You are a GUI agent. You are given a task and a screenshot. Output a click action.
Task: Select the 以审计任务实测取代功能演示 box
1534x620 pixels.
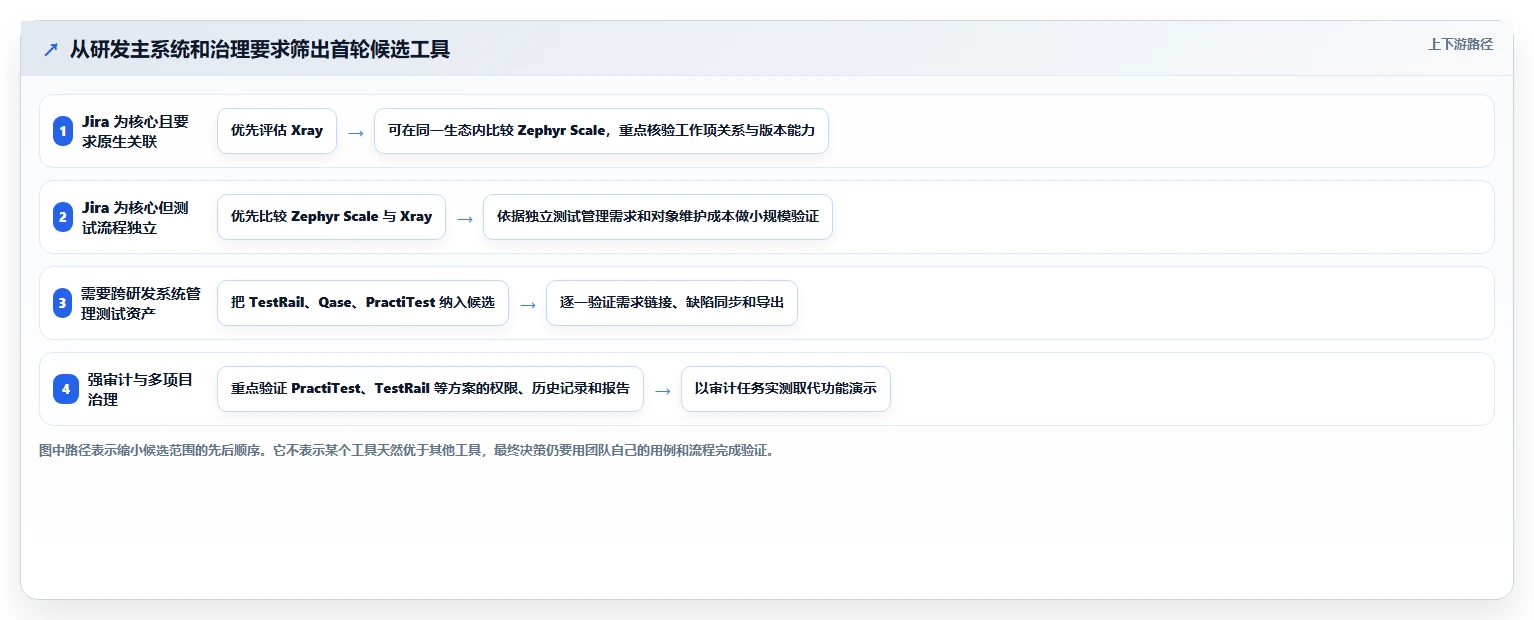(x=786, y=389)
